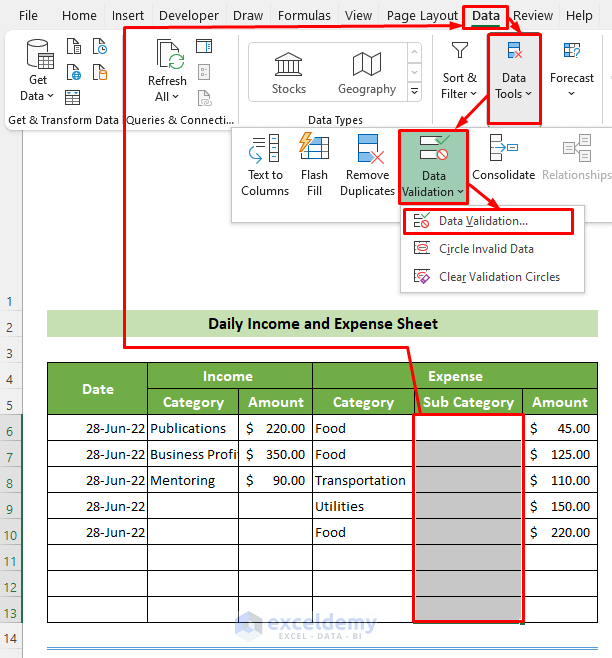Viewport: 612px width, 658px height.
Task: Open the Forecast dropdown
Action: click(x=572, y=70)
